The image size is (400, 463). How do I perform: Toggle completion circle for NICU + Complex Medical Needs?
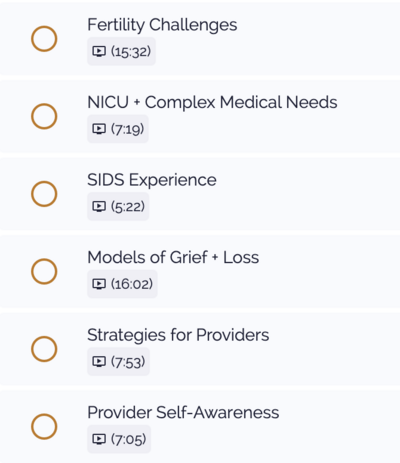click(x=44, y=116)
